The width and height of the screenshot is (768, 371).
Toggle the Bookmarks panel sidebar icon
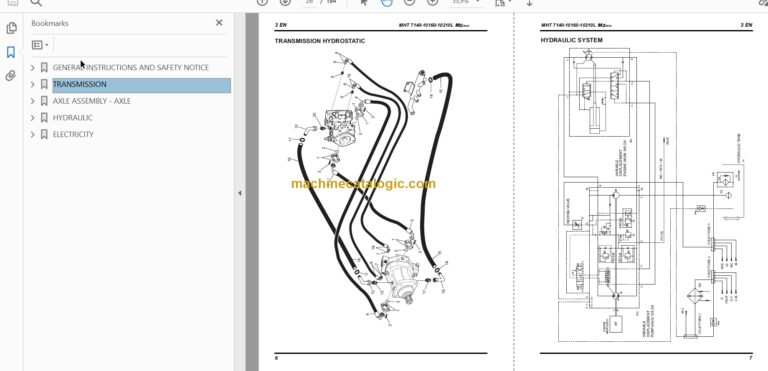click(x=11, y=52)
